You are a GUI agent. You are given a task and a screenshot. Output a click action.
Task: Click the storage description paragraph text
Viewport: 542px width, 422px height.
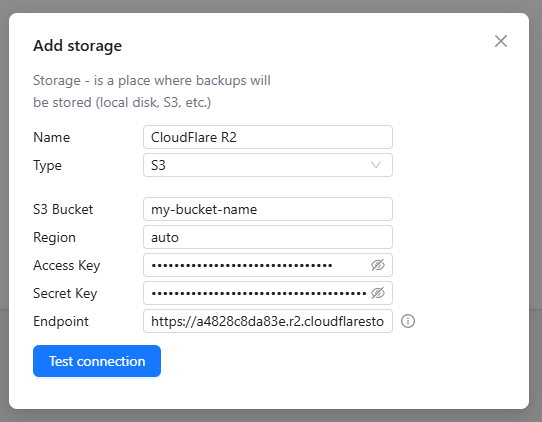pos(152,91)
